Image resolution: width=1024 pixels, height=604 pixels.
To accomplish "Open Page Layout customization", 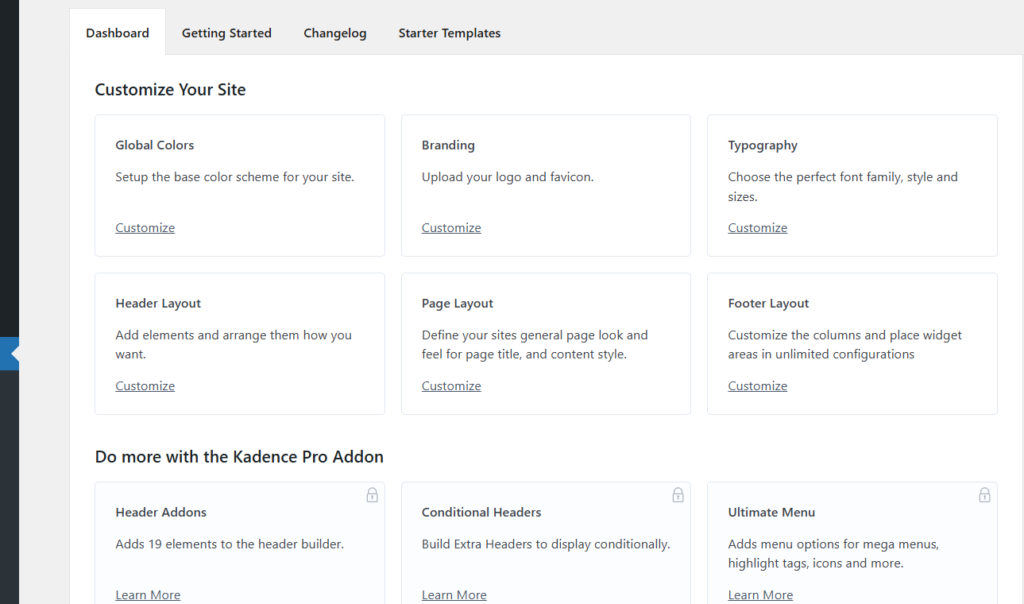I will coord(451,385).
